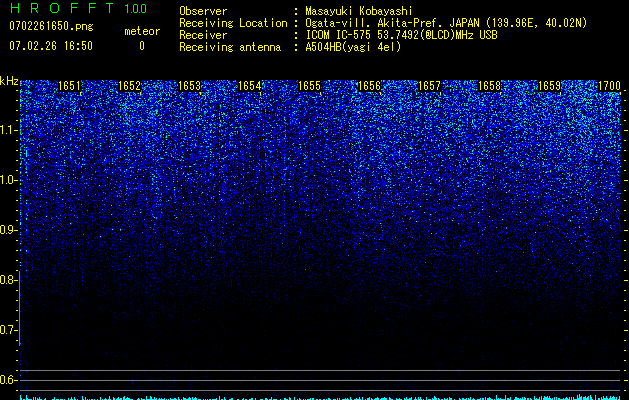Click time marker 1652

click(130, 86)
